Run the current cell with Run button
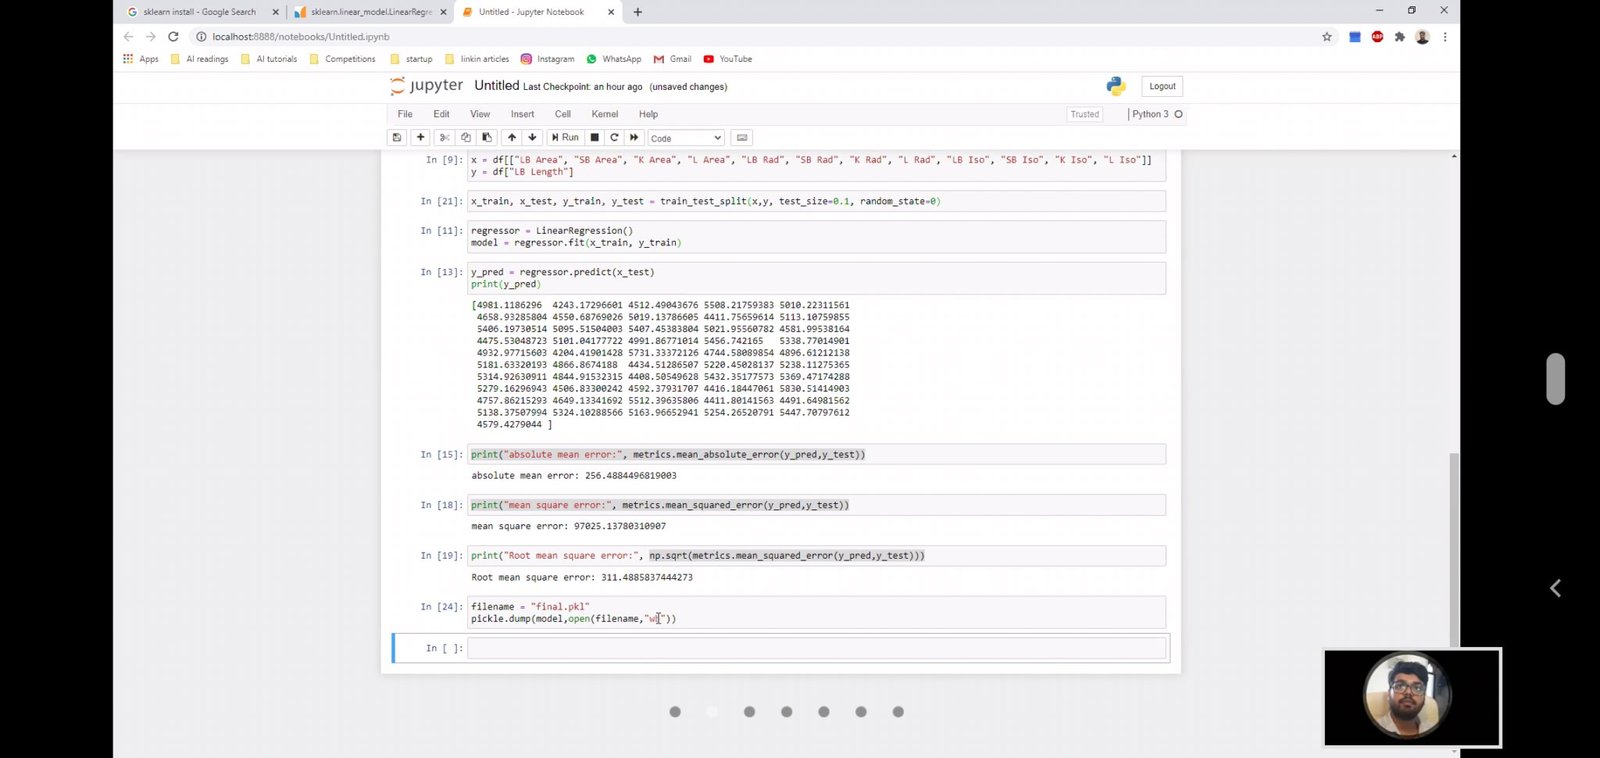 coord(565,138)
